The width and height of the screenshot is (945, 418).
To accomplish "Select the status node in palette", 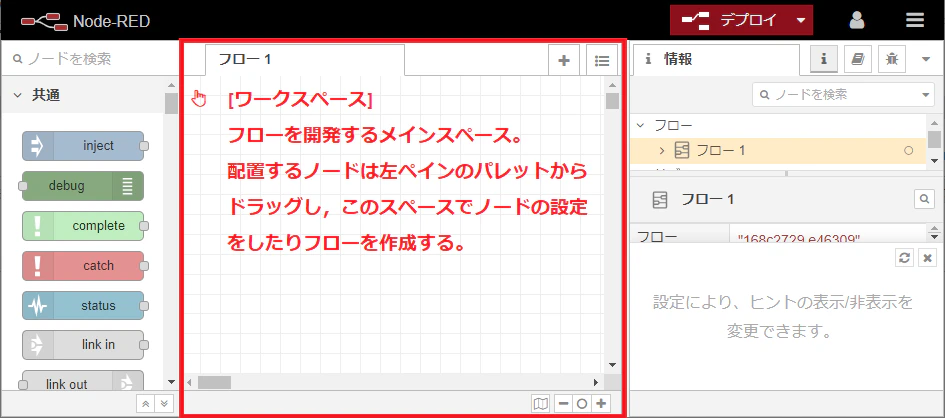I will pos(83,305).
